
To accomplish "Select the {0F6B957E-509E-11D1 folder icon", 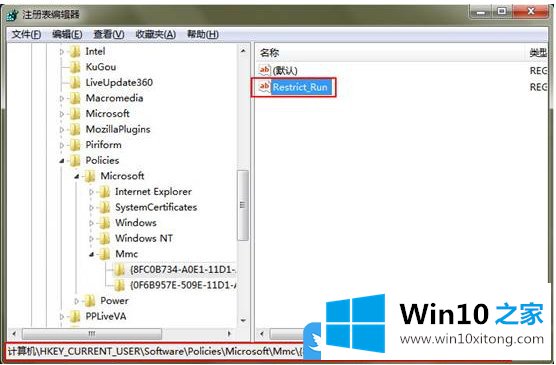I will (119, 286).
